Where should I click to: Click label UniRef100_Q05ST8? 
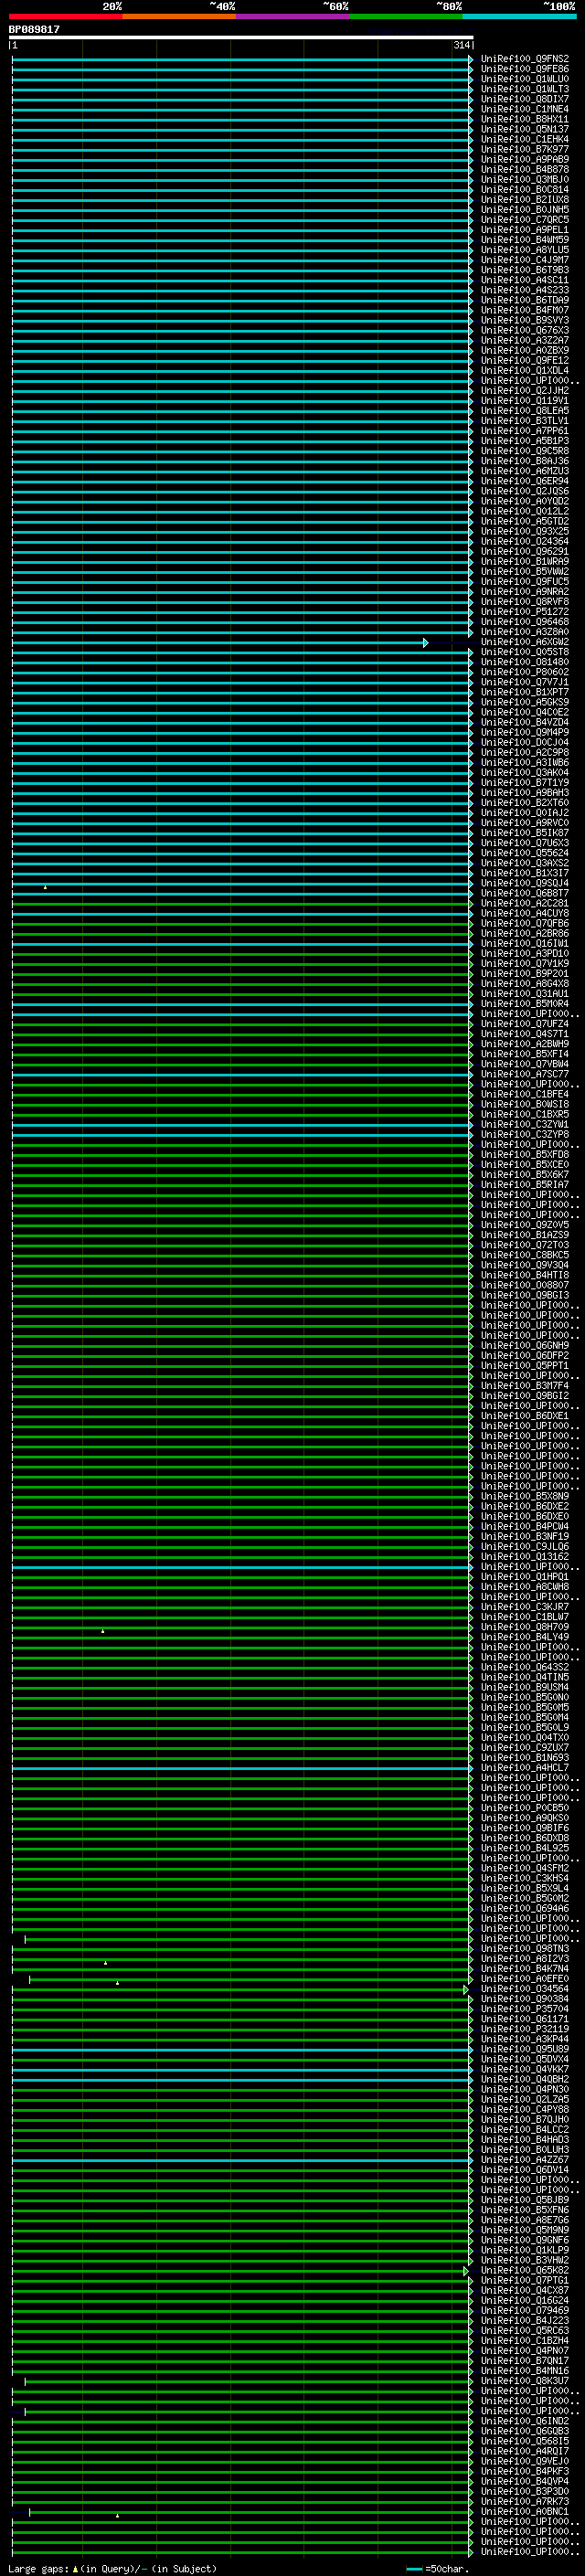click(x=525, y=652)
